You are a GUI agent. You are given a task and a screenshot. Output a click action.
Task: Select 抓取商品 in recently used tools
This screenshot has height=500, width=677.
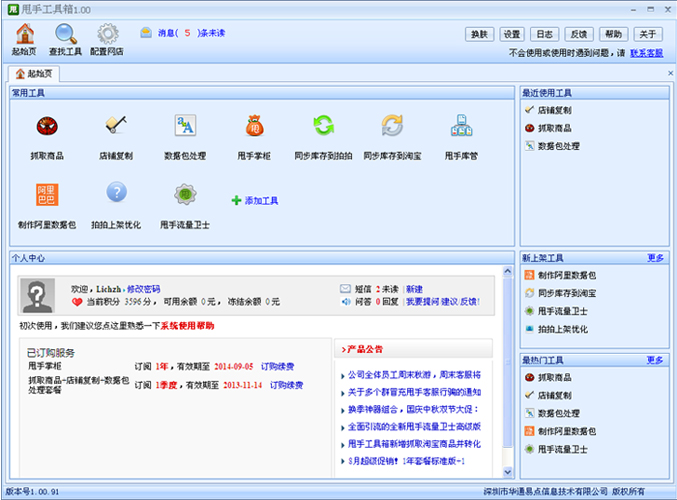click(x=554, y=128)
